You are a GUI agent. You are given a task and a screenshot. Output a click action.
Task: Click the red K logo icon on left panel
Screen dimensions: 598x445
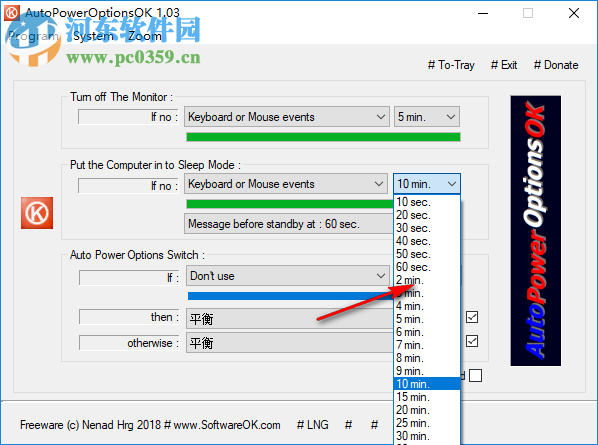[37, 213]
